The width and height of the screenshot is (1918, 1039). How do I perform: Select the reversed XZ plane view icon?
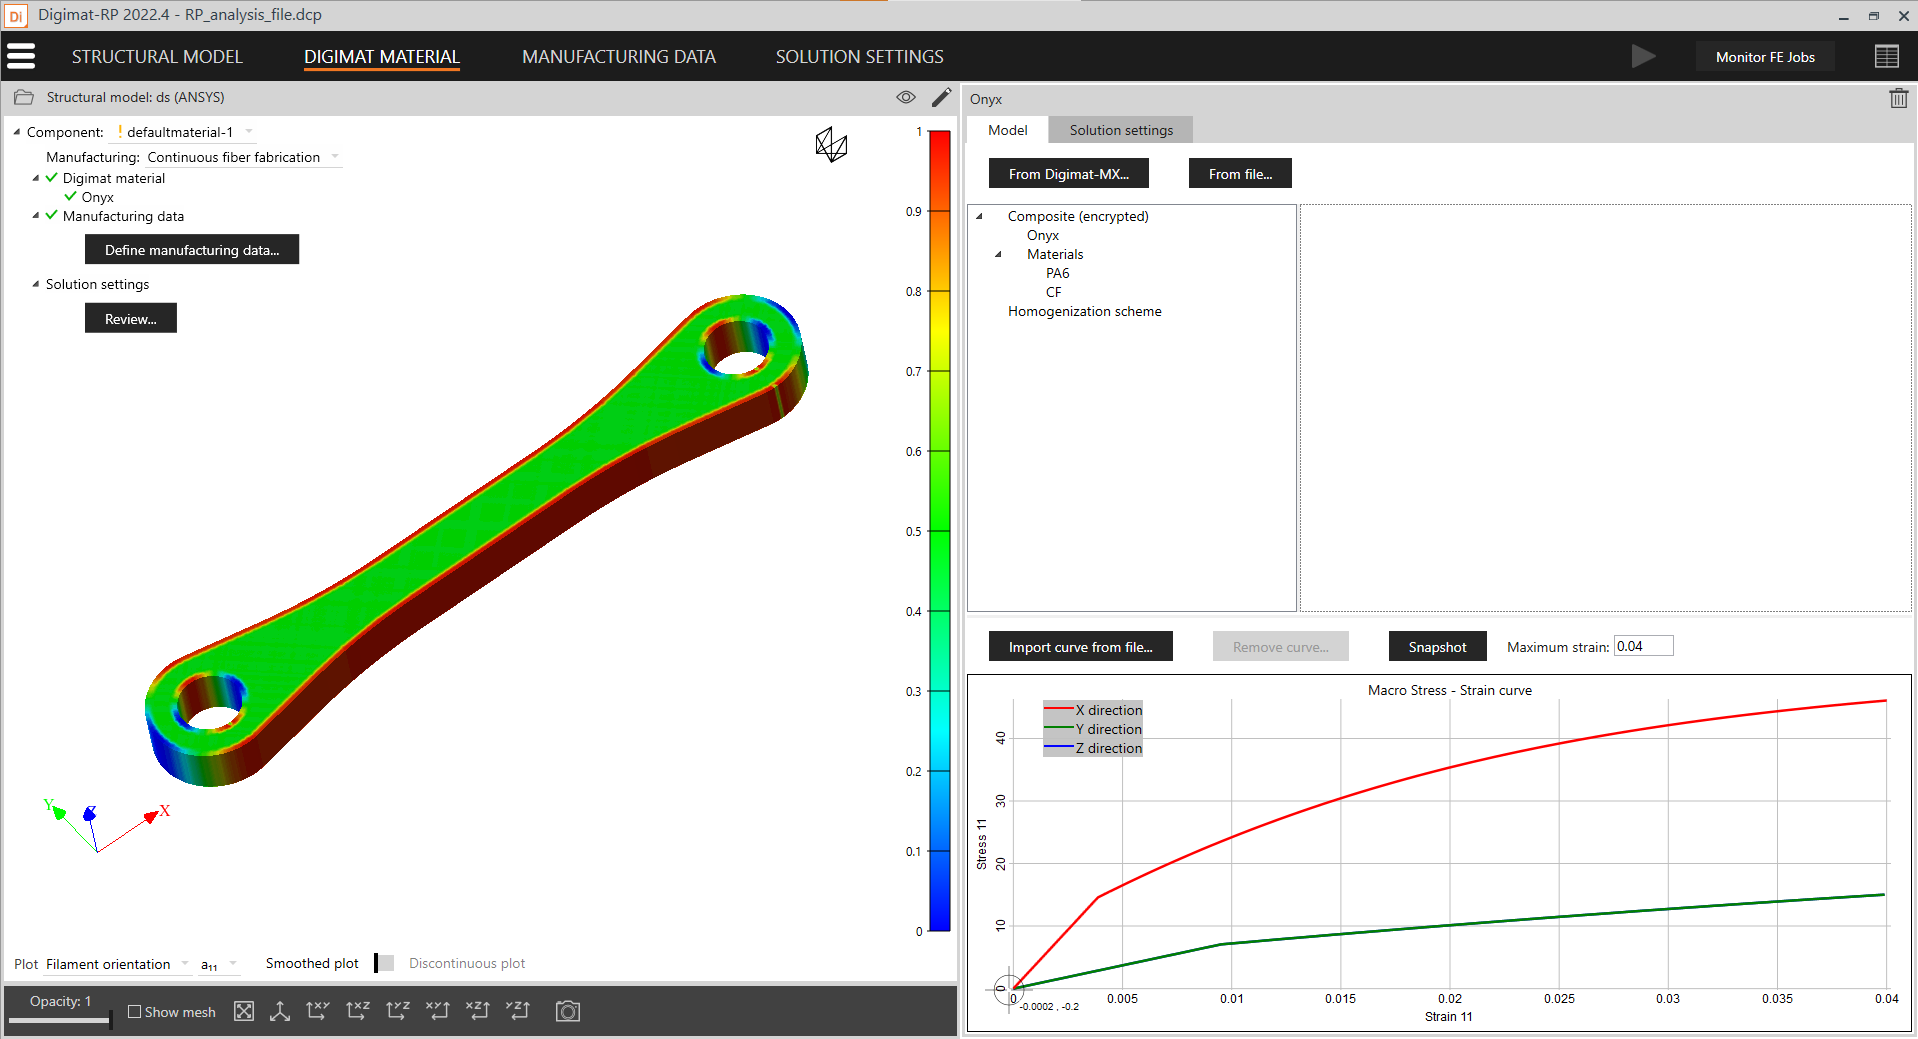[x=478, y=1011]
